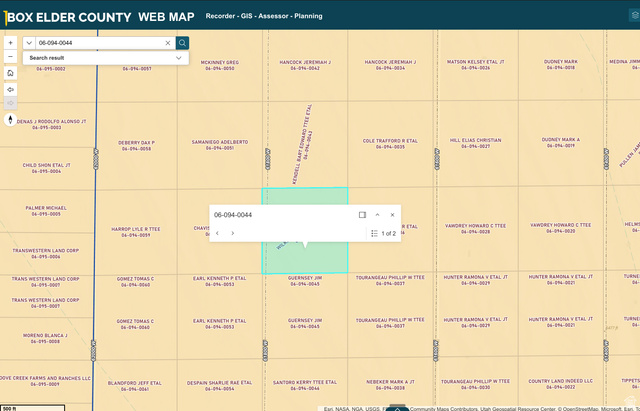Zoom out with the minus button

[11, 56]
